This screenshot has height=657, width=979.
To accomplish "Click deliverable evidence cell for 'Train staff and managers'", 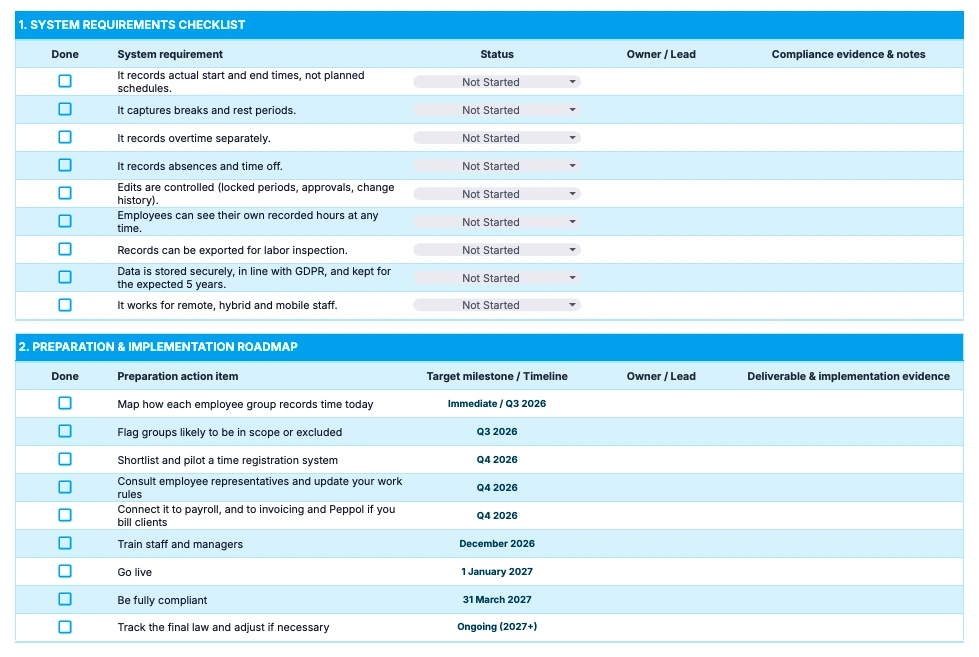I will (849, 544).
